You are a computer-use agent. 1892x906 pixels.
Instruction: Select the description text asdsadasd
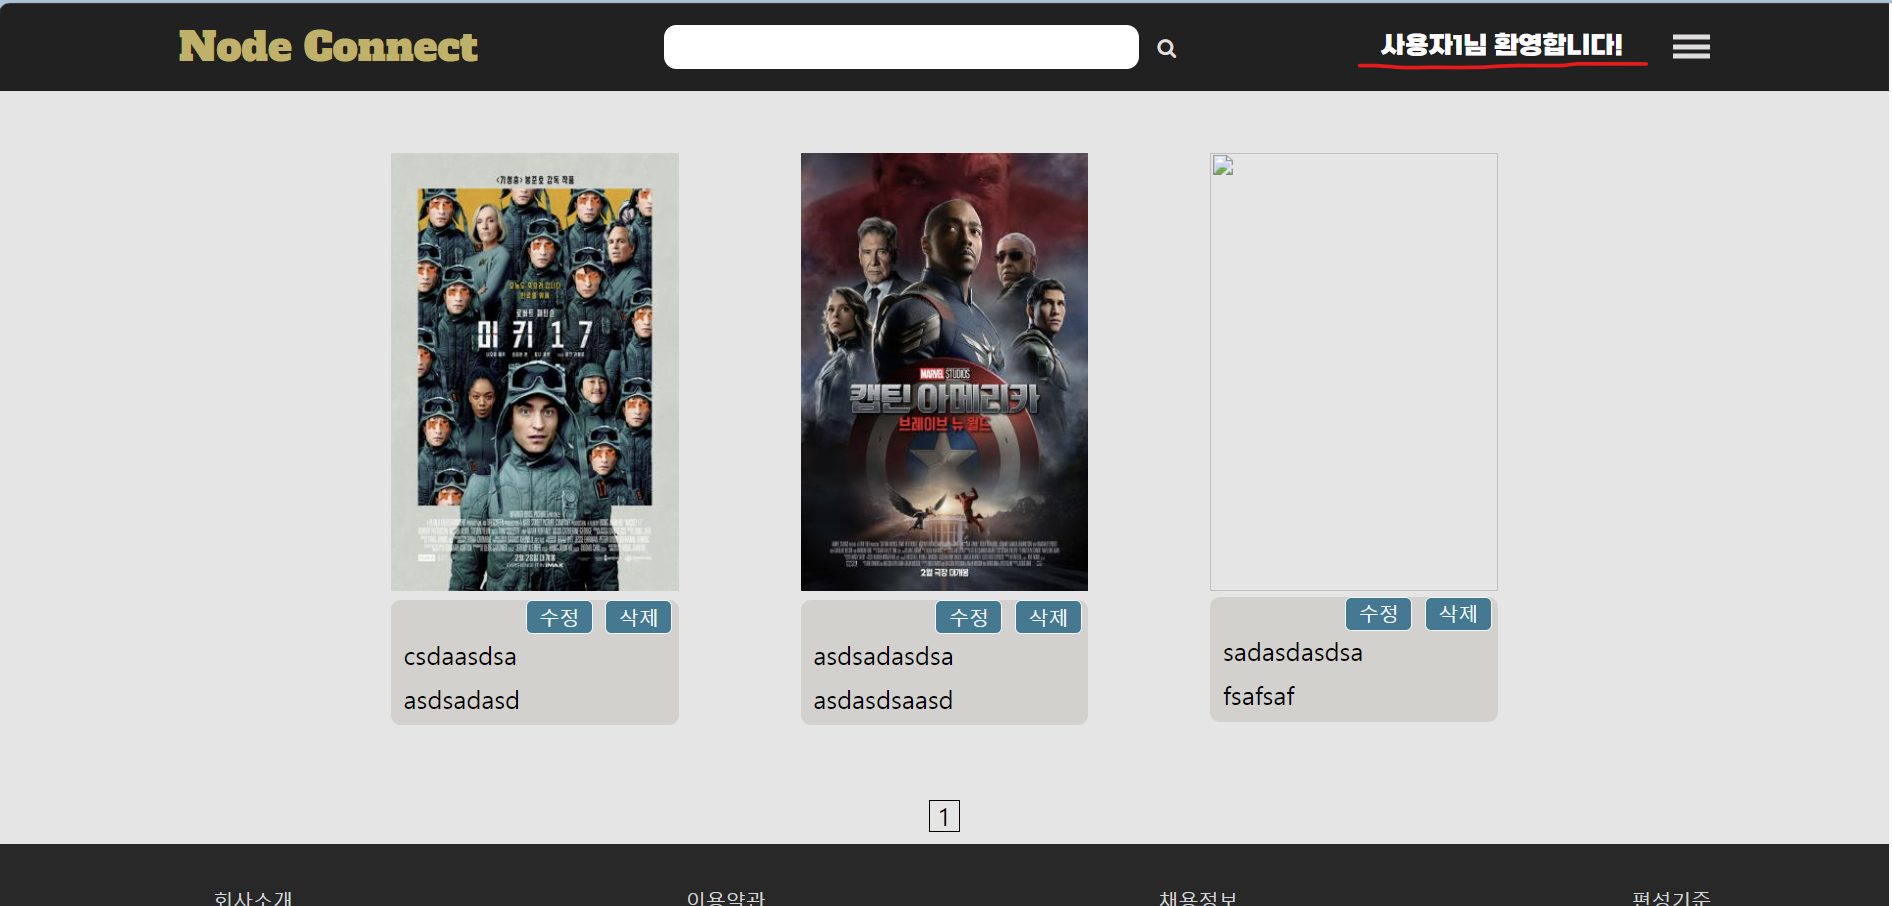point(461,701)
